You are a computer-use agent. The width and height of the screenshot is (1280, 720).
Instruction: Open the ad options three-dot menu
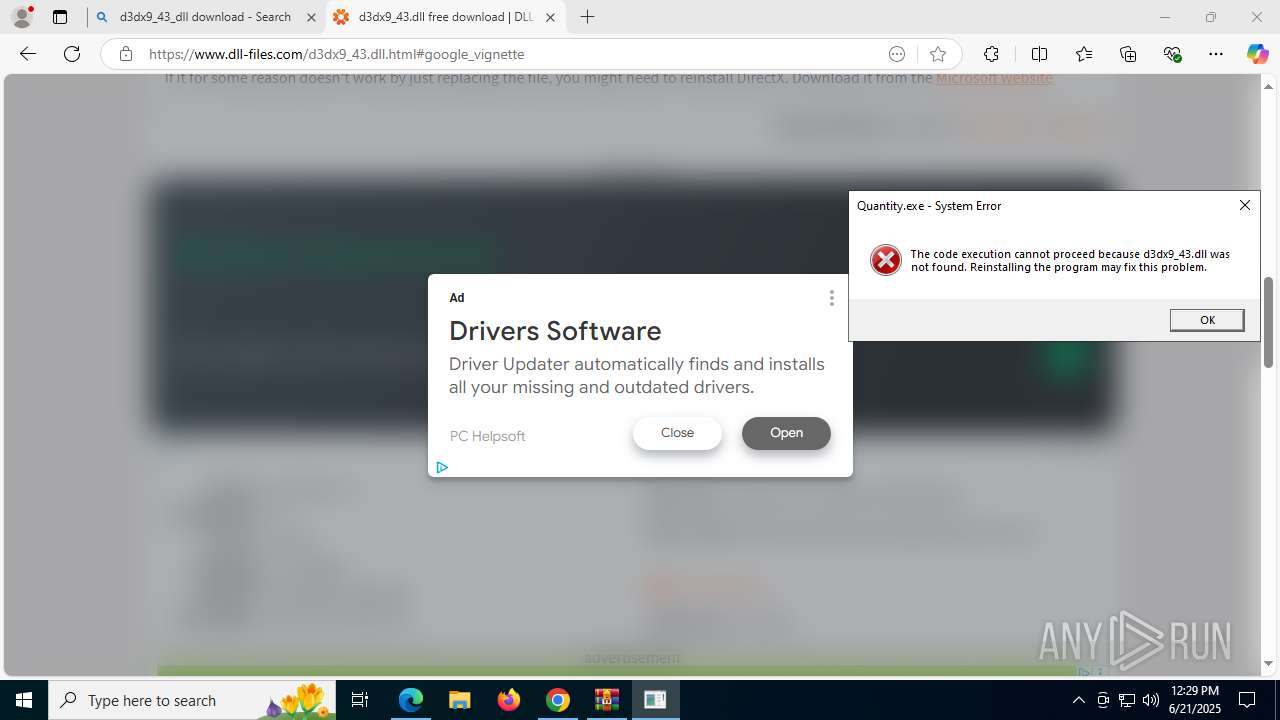tap(831, 298)
